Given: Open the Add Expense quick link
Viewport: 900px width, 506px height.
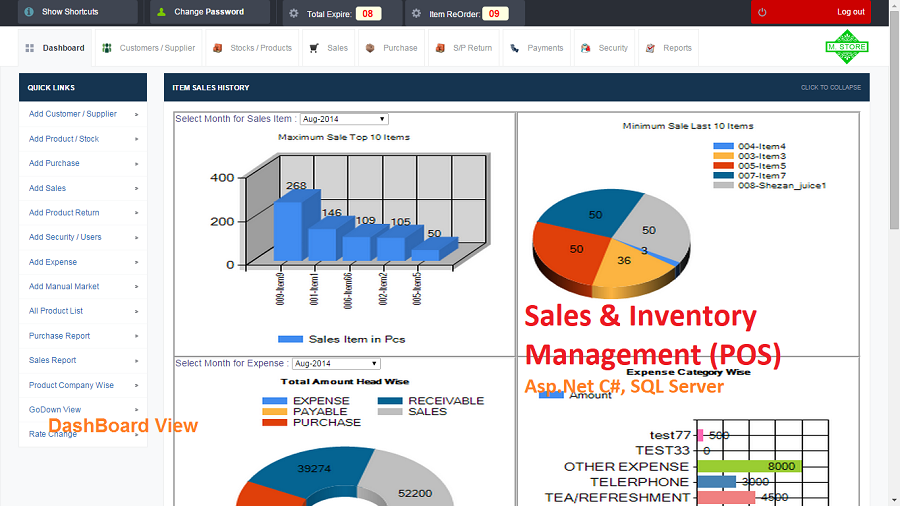Looking at the screenshot, I should (x=53, y=262).
